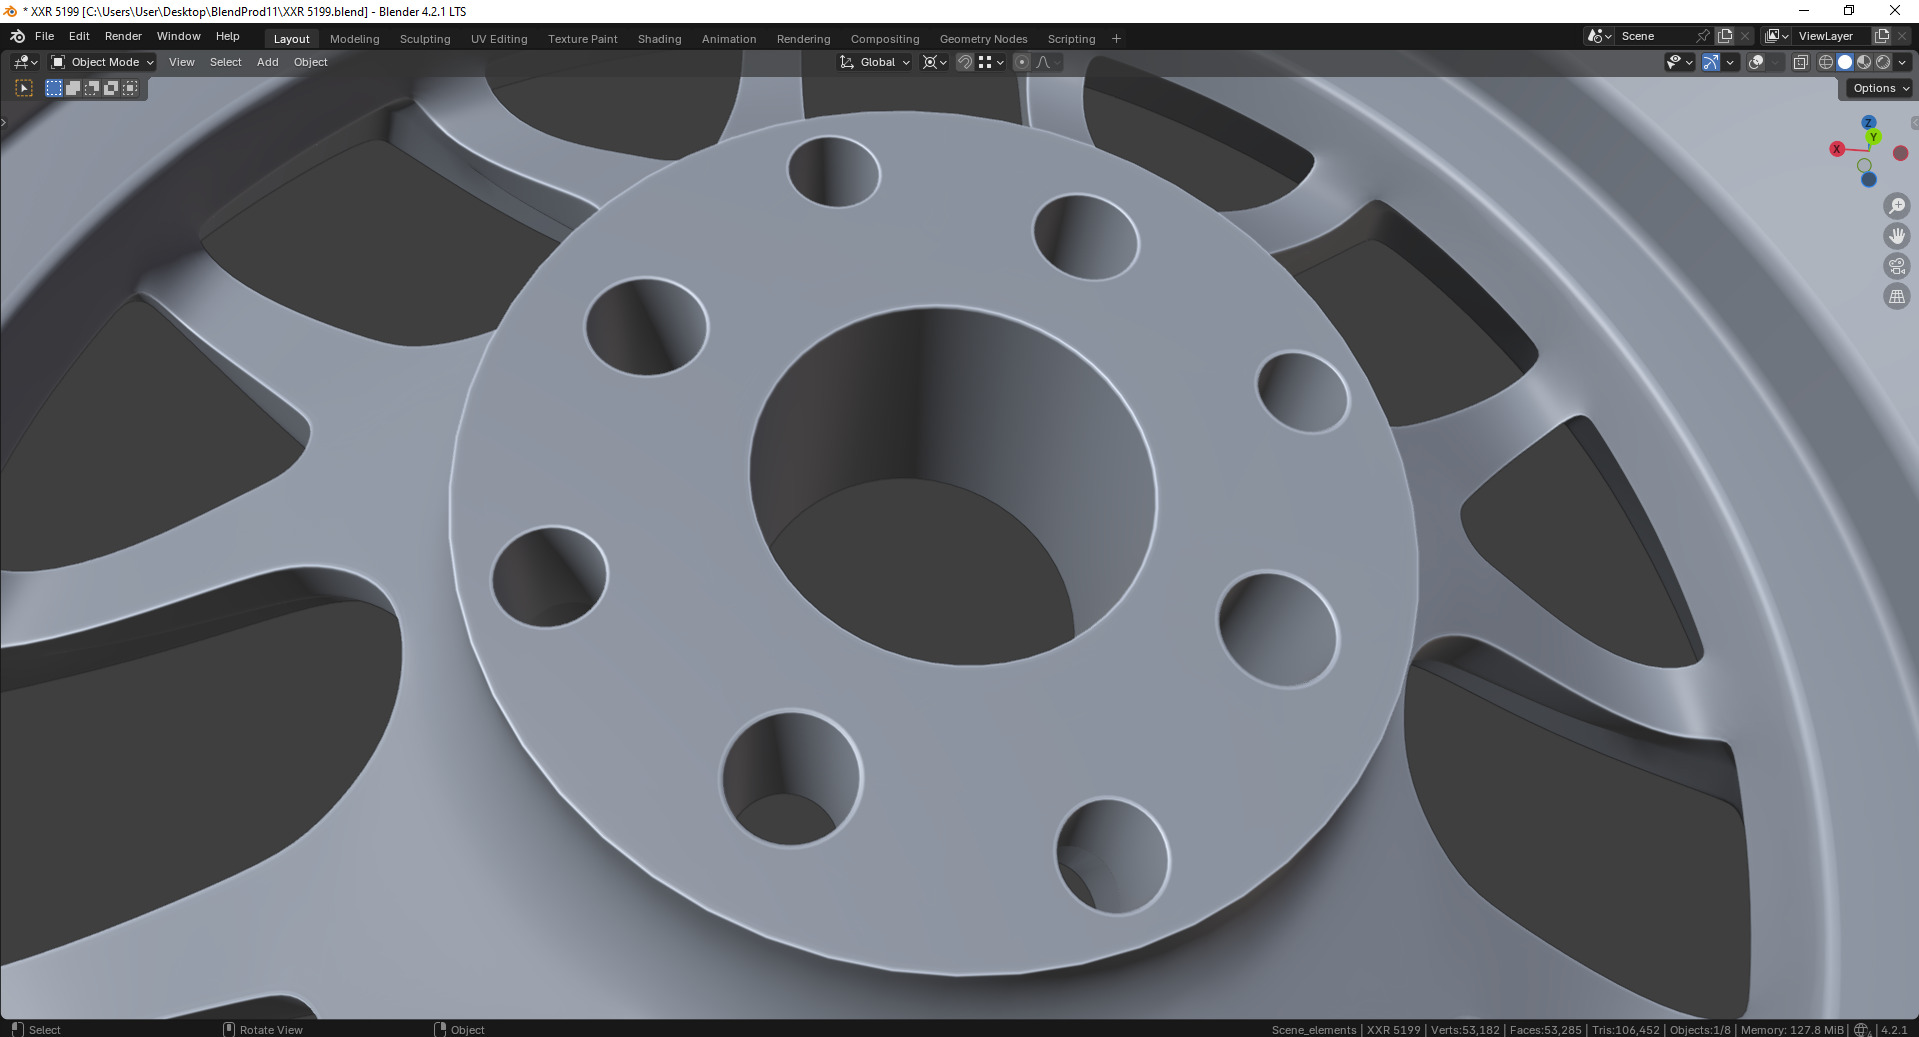
Task: Toggle the camera view icon
Action: 1896,266
